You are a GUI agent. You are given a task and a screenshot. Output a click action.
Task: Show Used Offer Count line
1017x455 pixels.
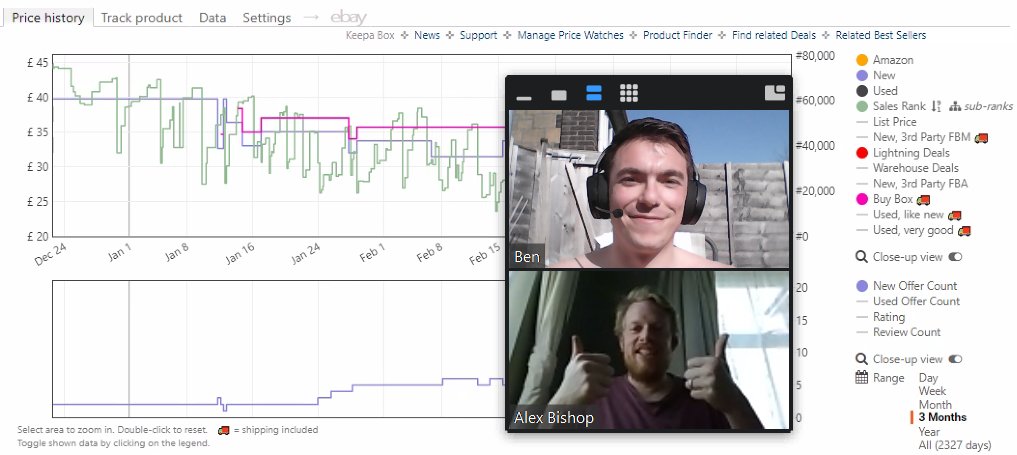pos(916,301)
